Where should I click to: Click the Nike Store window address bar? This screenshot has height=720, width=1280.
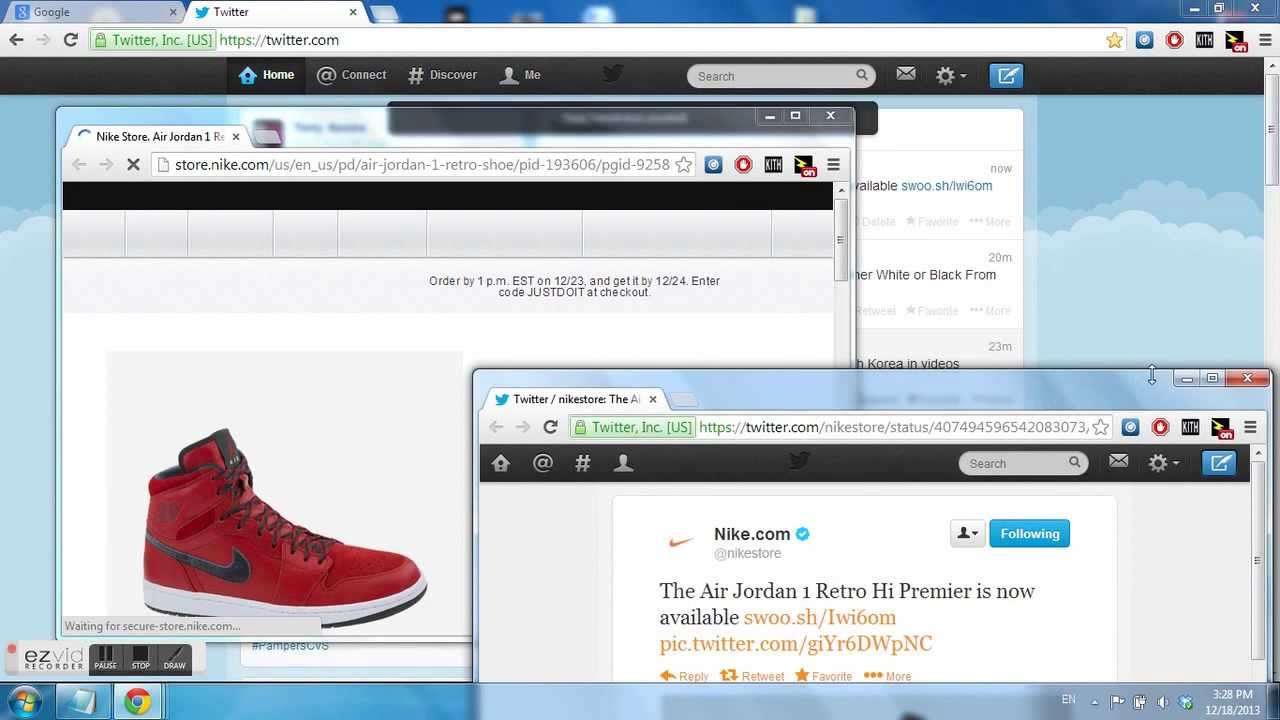pos(424,165)
